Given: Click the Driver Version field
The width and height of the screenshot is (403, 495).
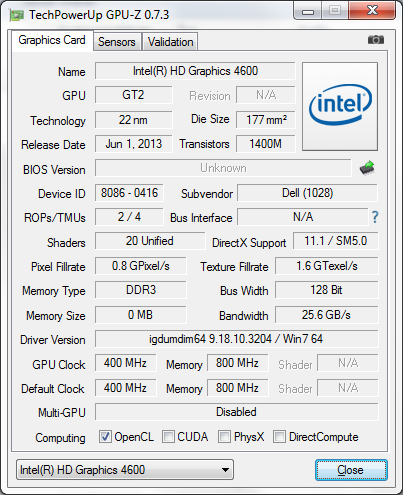Looking at the screenshot, I should [x=237, y=339].
